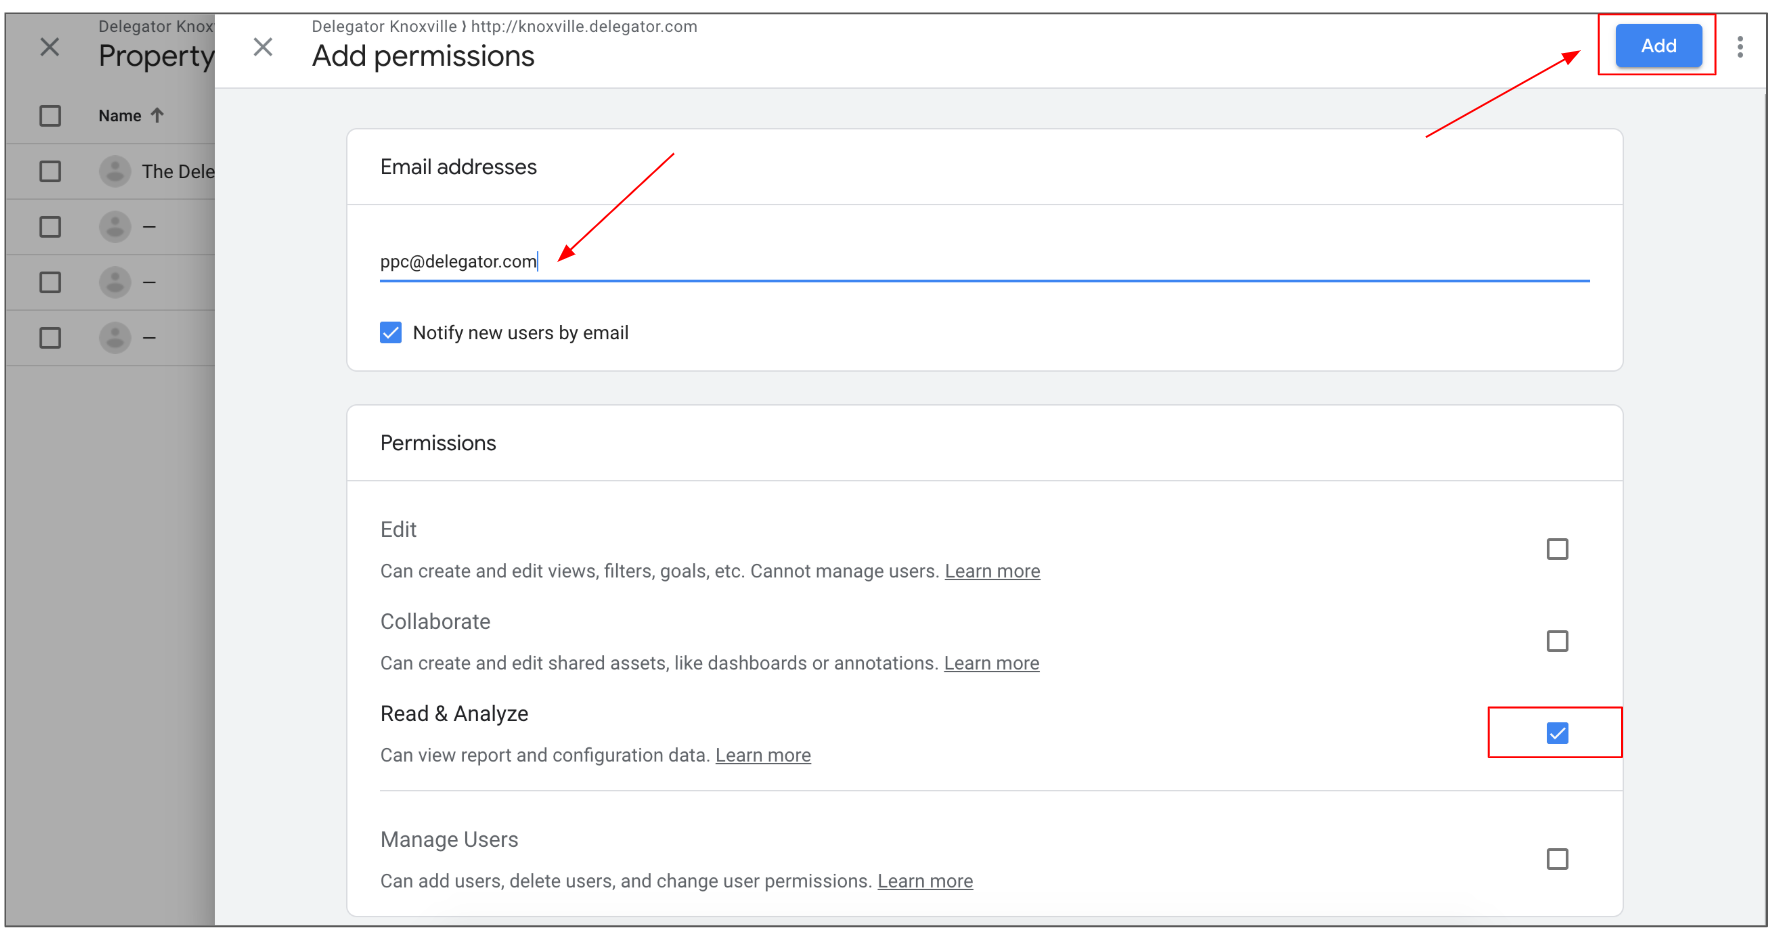Enable the Collaborate permission checkbox
The height and width of the screenshot is (934, 1776).
(1557, 641)
